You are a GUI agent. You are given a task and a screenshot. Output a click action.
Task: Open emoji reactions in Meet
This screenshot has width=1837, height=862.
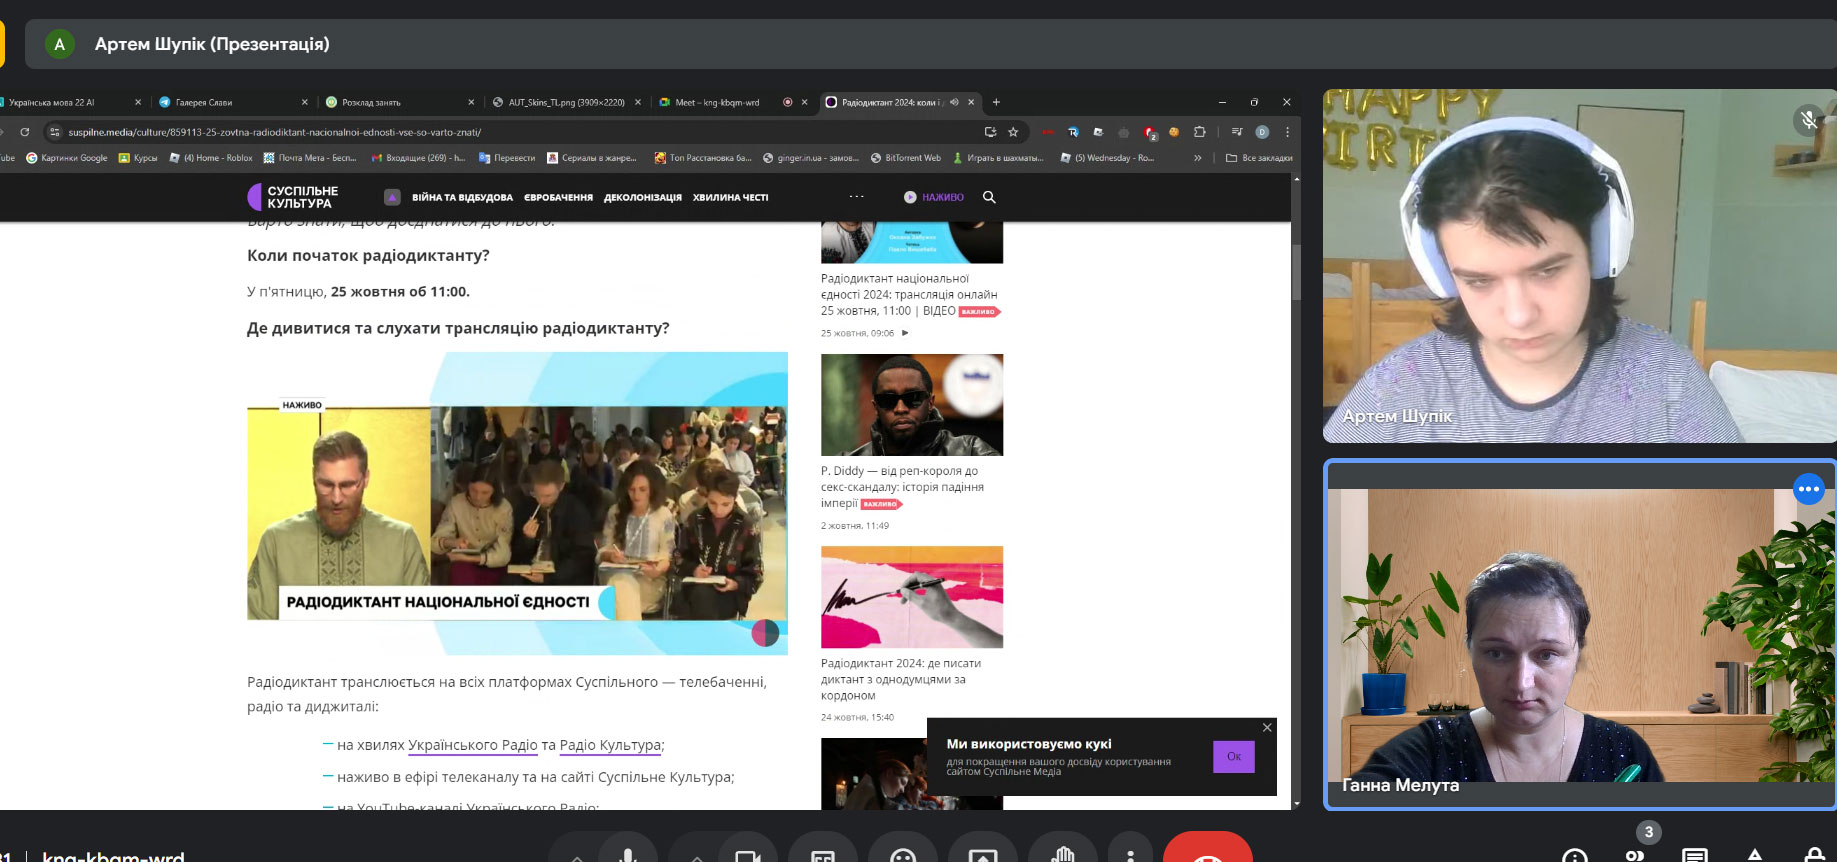(903, 852)
